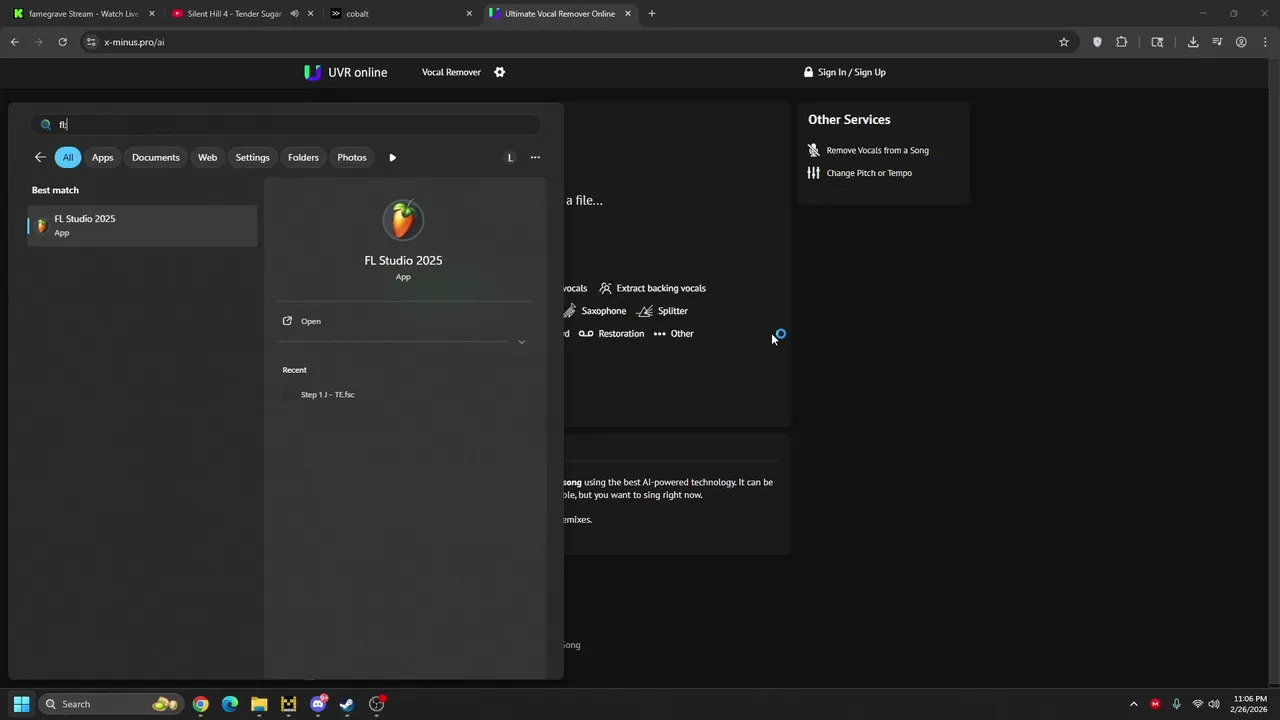Select the All search filter
Viewport: 1280px width, 720px height.
68,157
